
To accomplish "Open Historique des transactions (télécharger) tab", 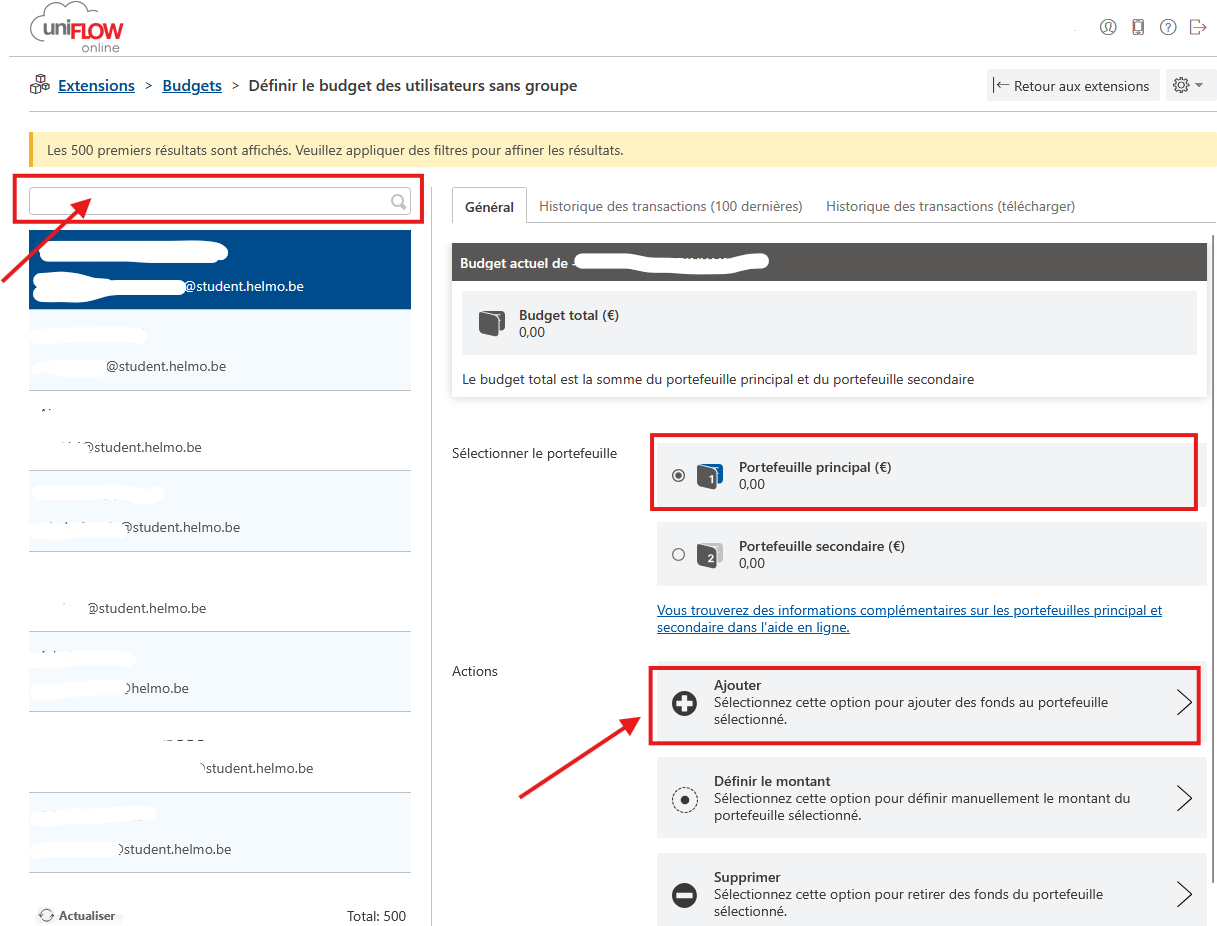I will [x=950, y=206].
